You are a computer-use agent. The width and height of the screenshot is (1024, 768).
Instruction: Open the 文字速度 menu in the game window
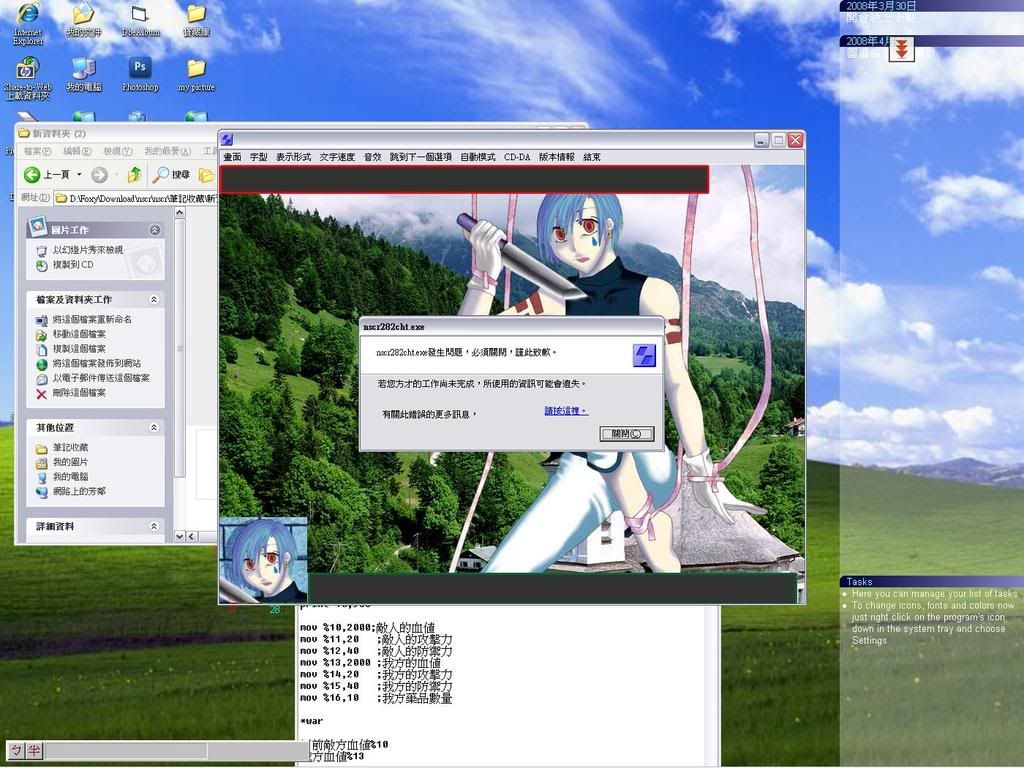point(337,157)
